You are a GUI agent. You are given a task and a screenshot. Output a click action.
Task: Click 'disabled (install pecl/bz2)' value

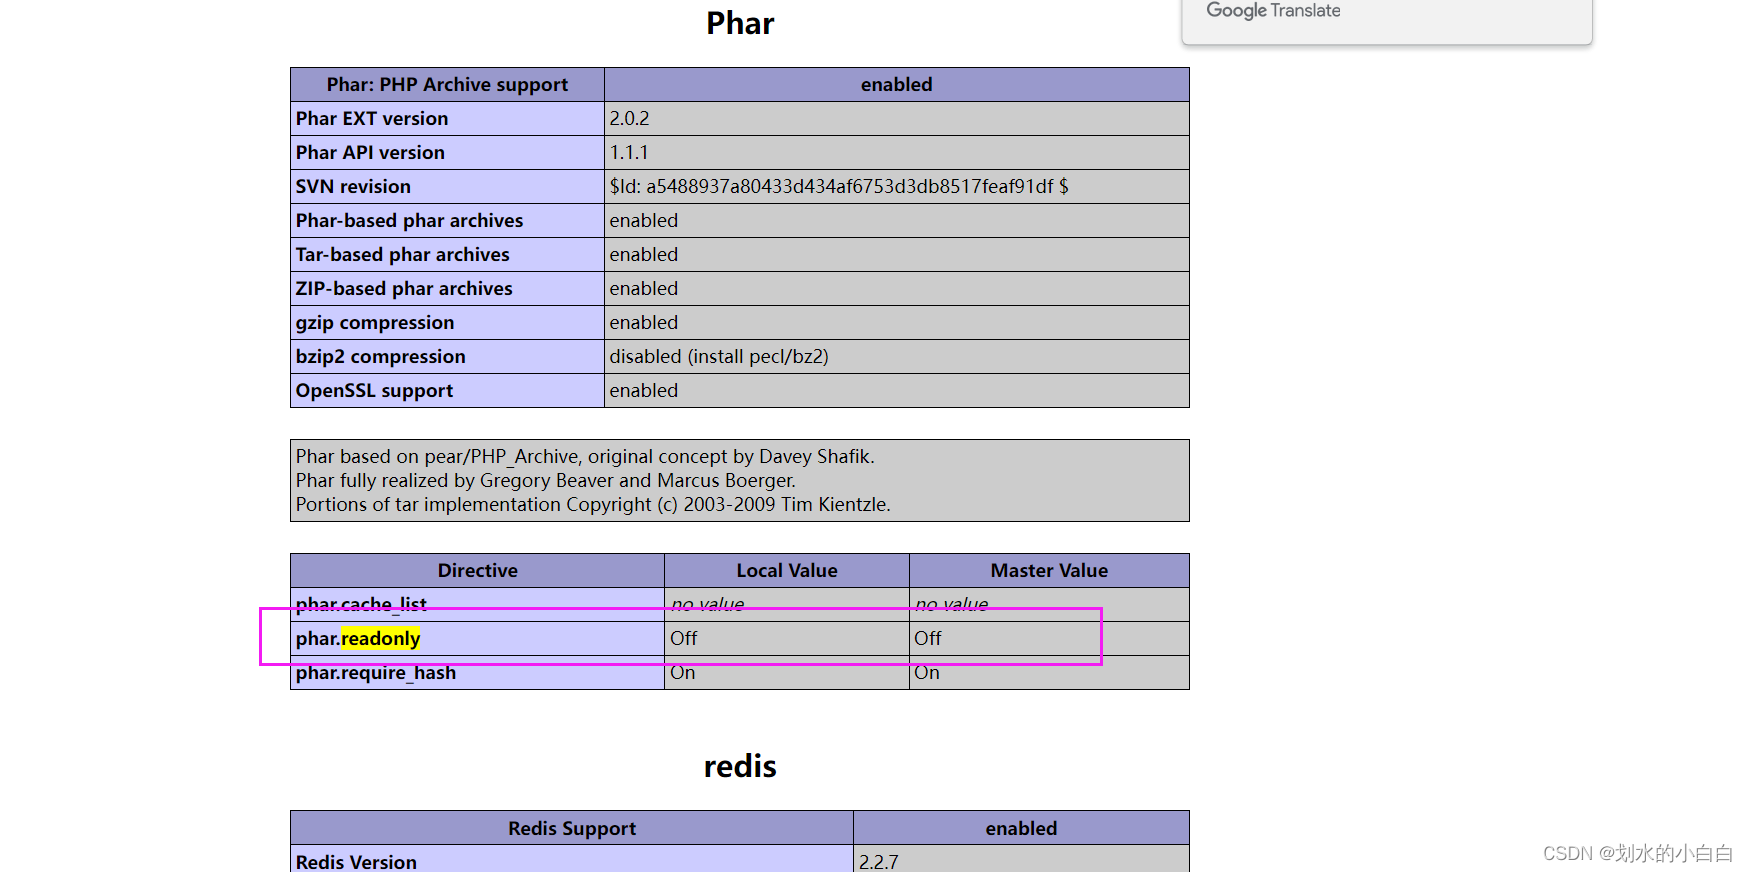point(719,357)
